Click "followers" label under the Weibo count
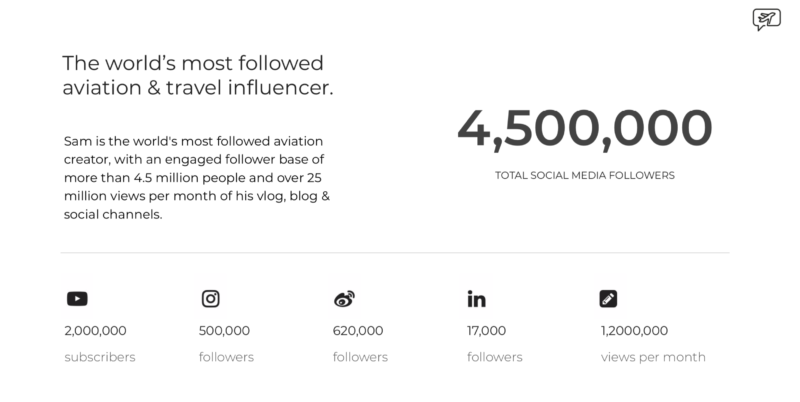Viewport: 800px width, 402px height. [x=360, y=357]
